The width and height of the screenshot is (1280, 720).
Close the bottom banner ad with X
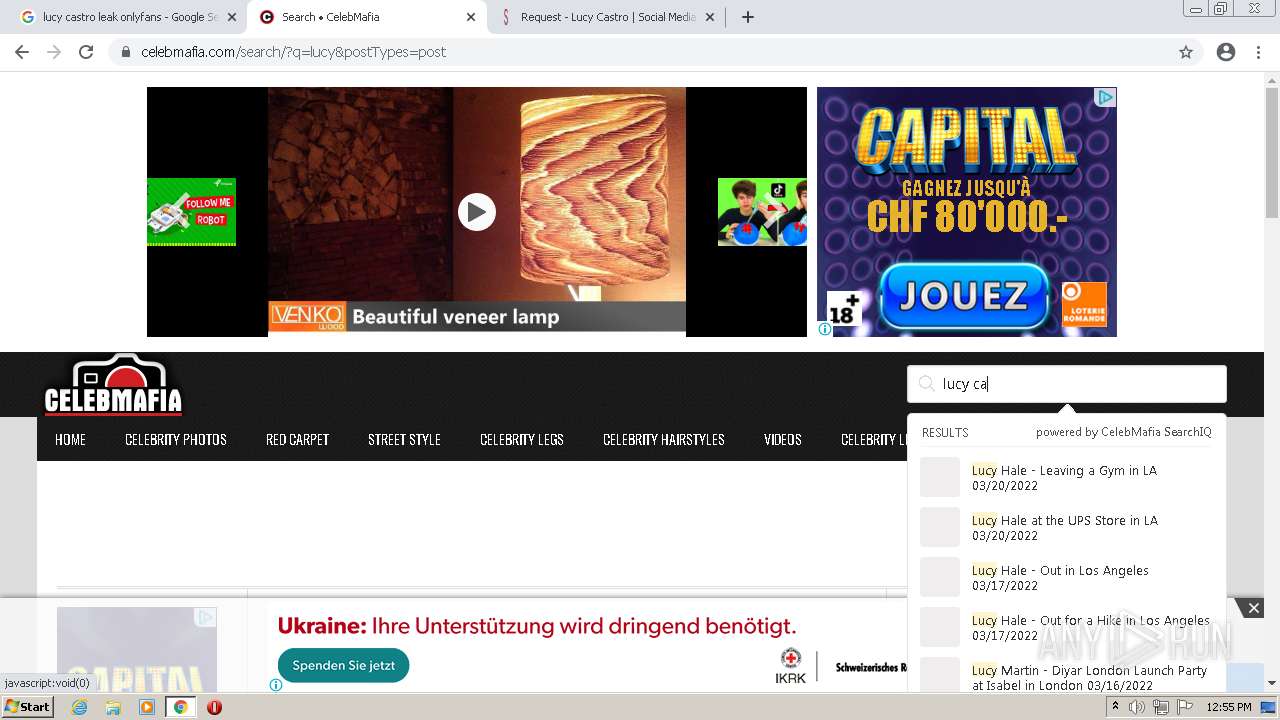[x=1253, y=608]
